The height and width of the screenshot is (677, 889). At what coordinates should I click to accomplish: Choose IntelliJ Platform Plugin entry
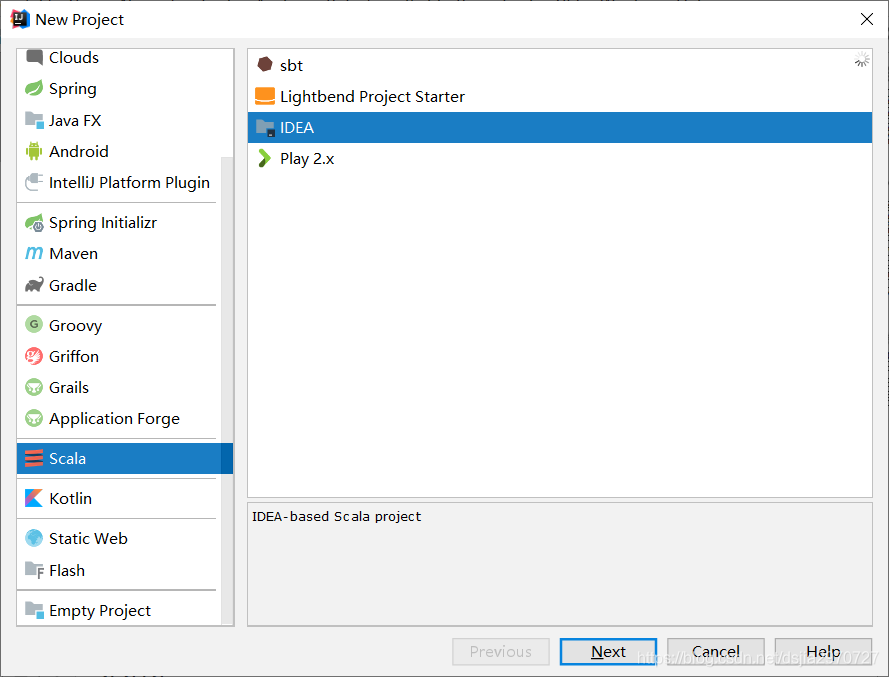point(129,182)
